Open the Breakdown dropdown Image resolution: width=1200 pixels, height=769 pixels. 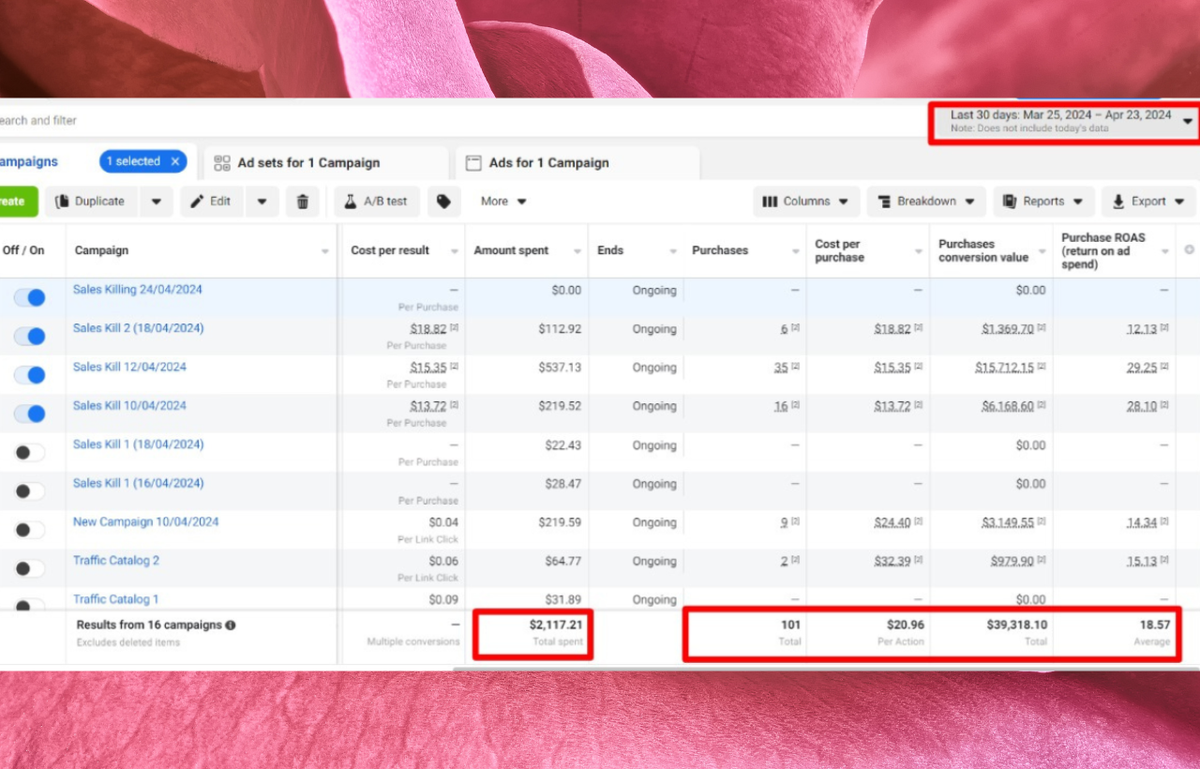click(926, 201)
